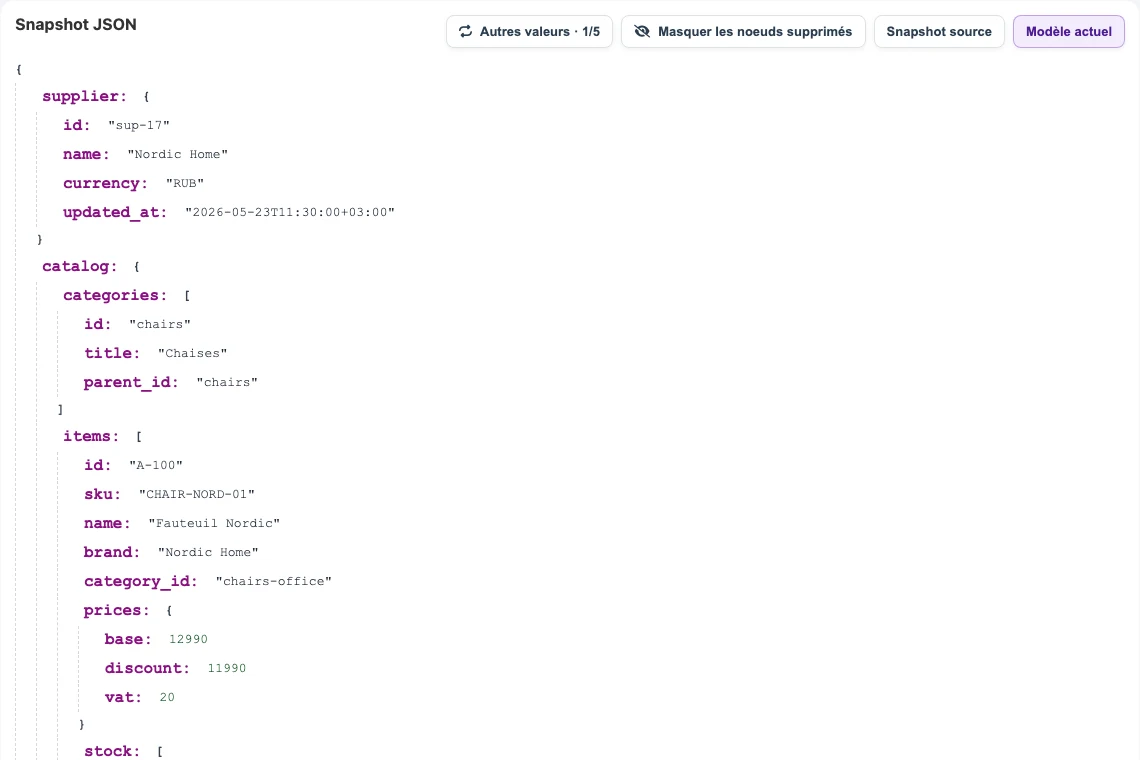This screenshot has height=760, width=1140.
Task: Select the title key
Action: coord(112,353)
